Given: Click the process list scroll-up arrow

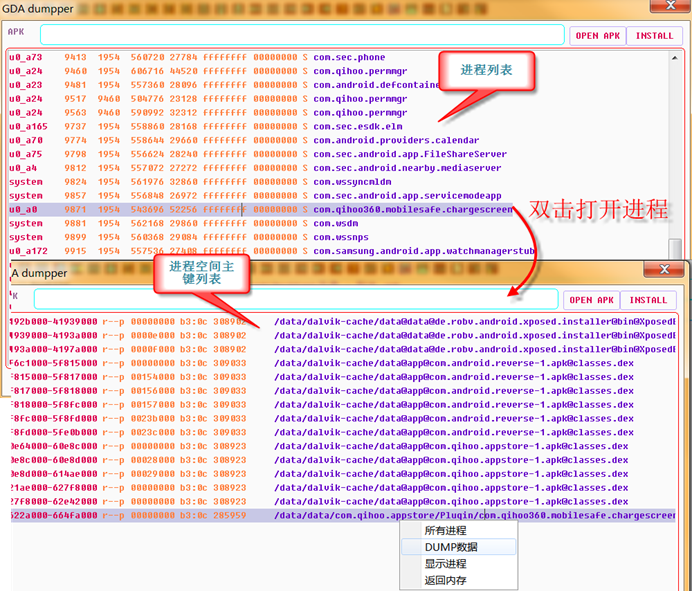Looking at the screenshot, I should click(675, 58).
